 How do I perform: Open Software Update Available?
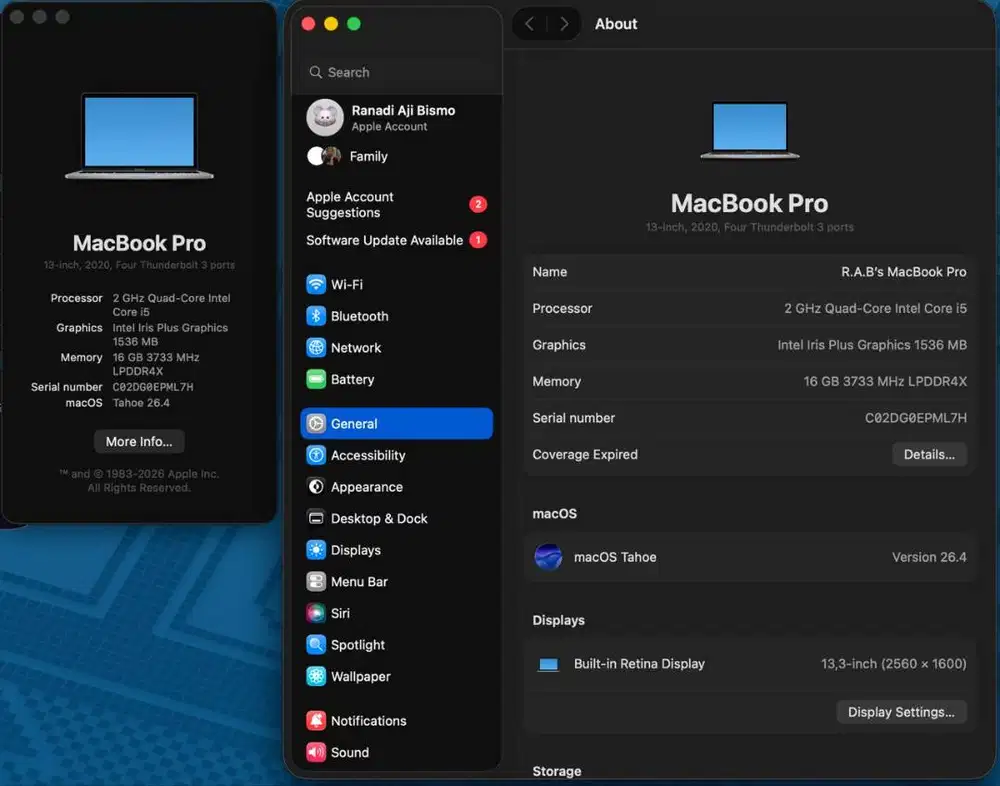(x=397, y=241)
